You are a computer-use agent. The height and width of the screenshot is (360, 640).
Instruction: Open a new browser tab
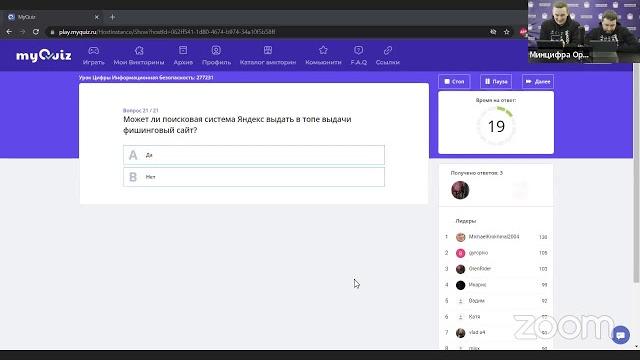tap(112, 17)
